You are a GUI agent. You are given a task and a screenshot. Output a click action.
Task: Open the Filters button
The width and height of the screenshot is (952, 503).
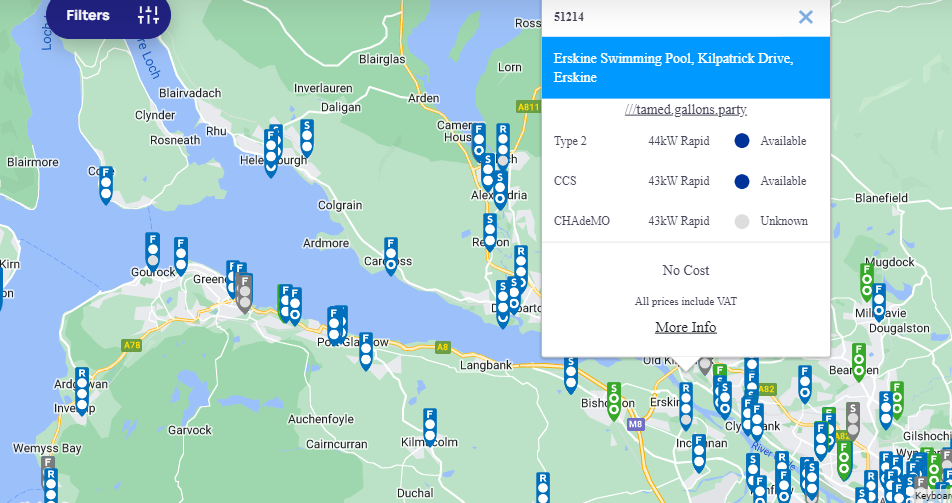point(88,15)
